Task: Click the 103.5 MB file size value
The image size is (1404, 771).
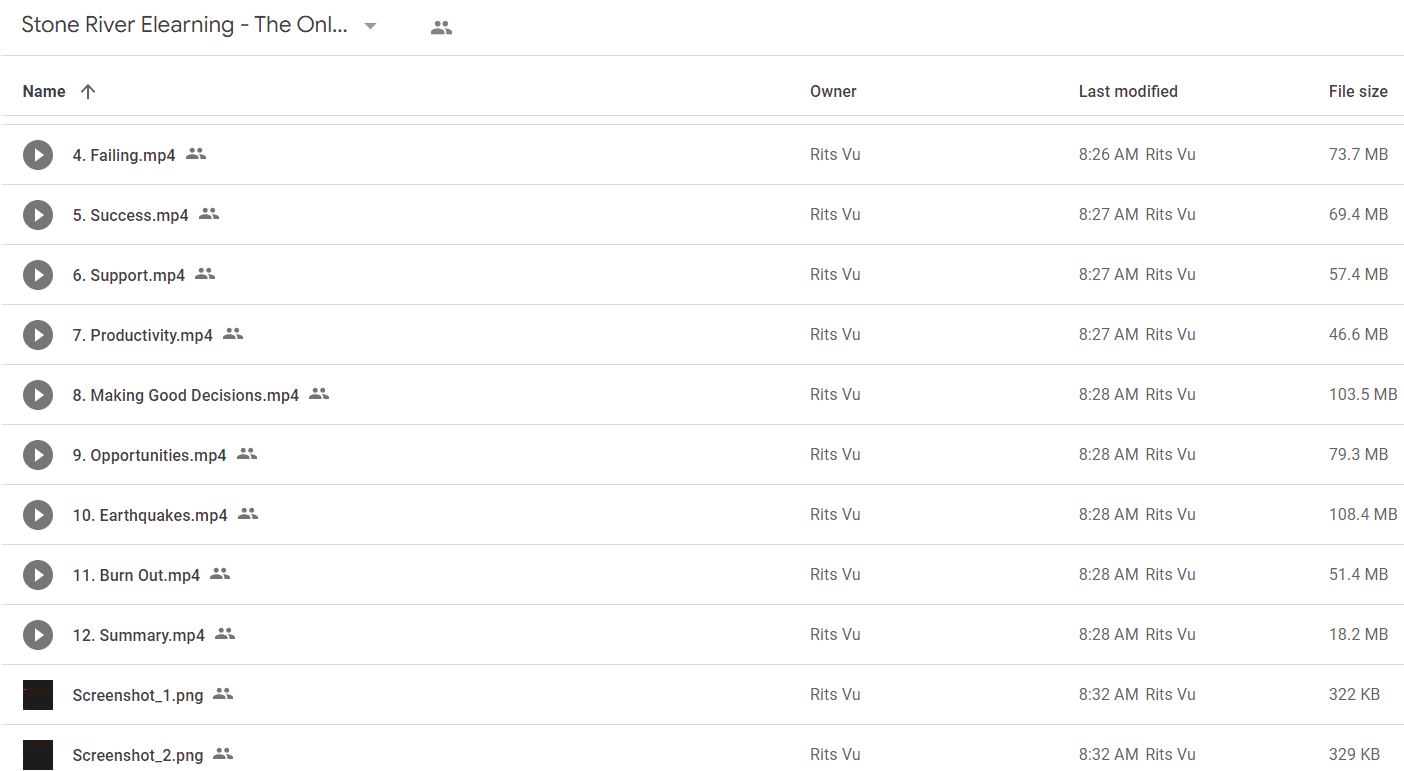Action: 1363,395
